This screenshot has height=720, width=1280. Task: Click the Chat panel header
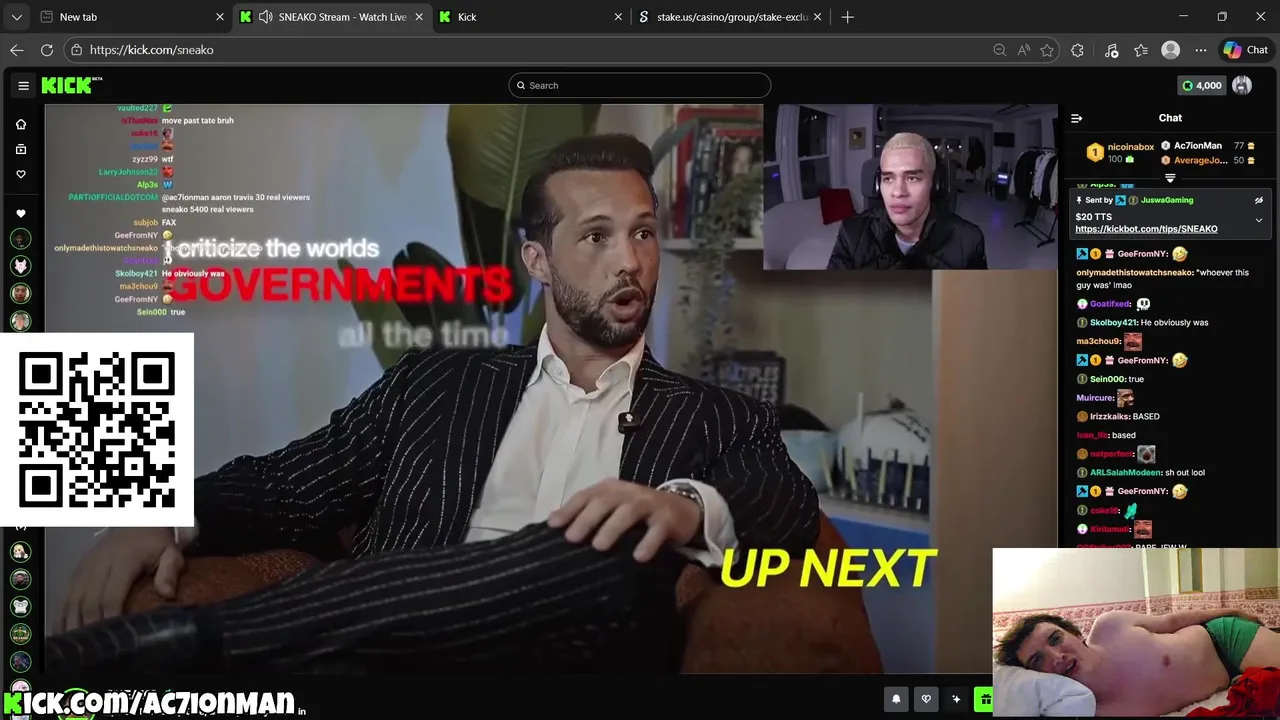tap(1170, 118)
